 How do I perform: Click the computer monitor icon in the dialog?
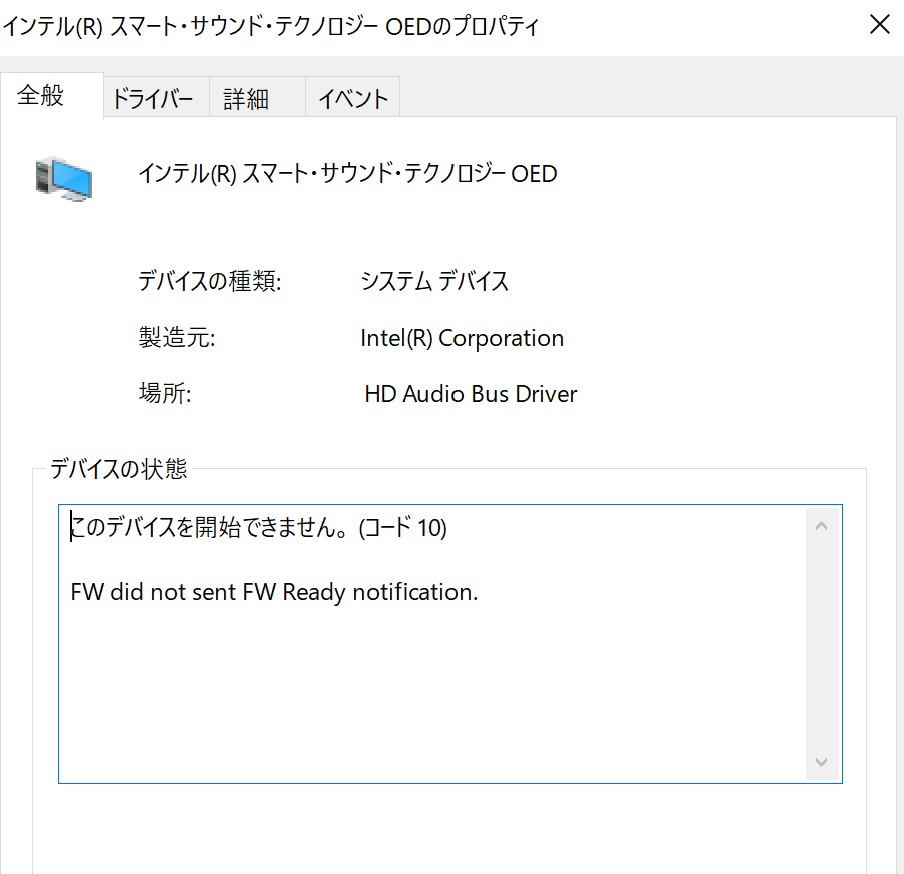click(72, 177)
